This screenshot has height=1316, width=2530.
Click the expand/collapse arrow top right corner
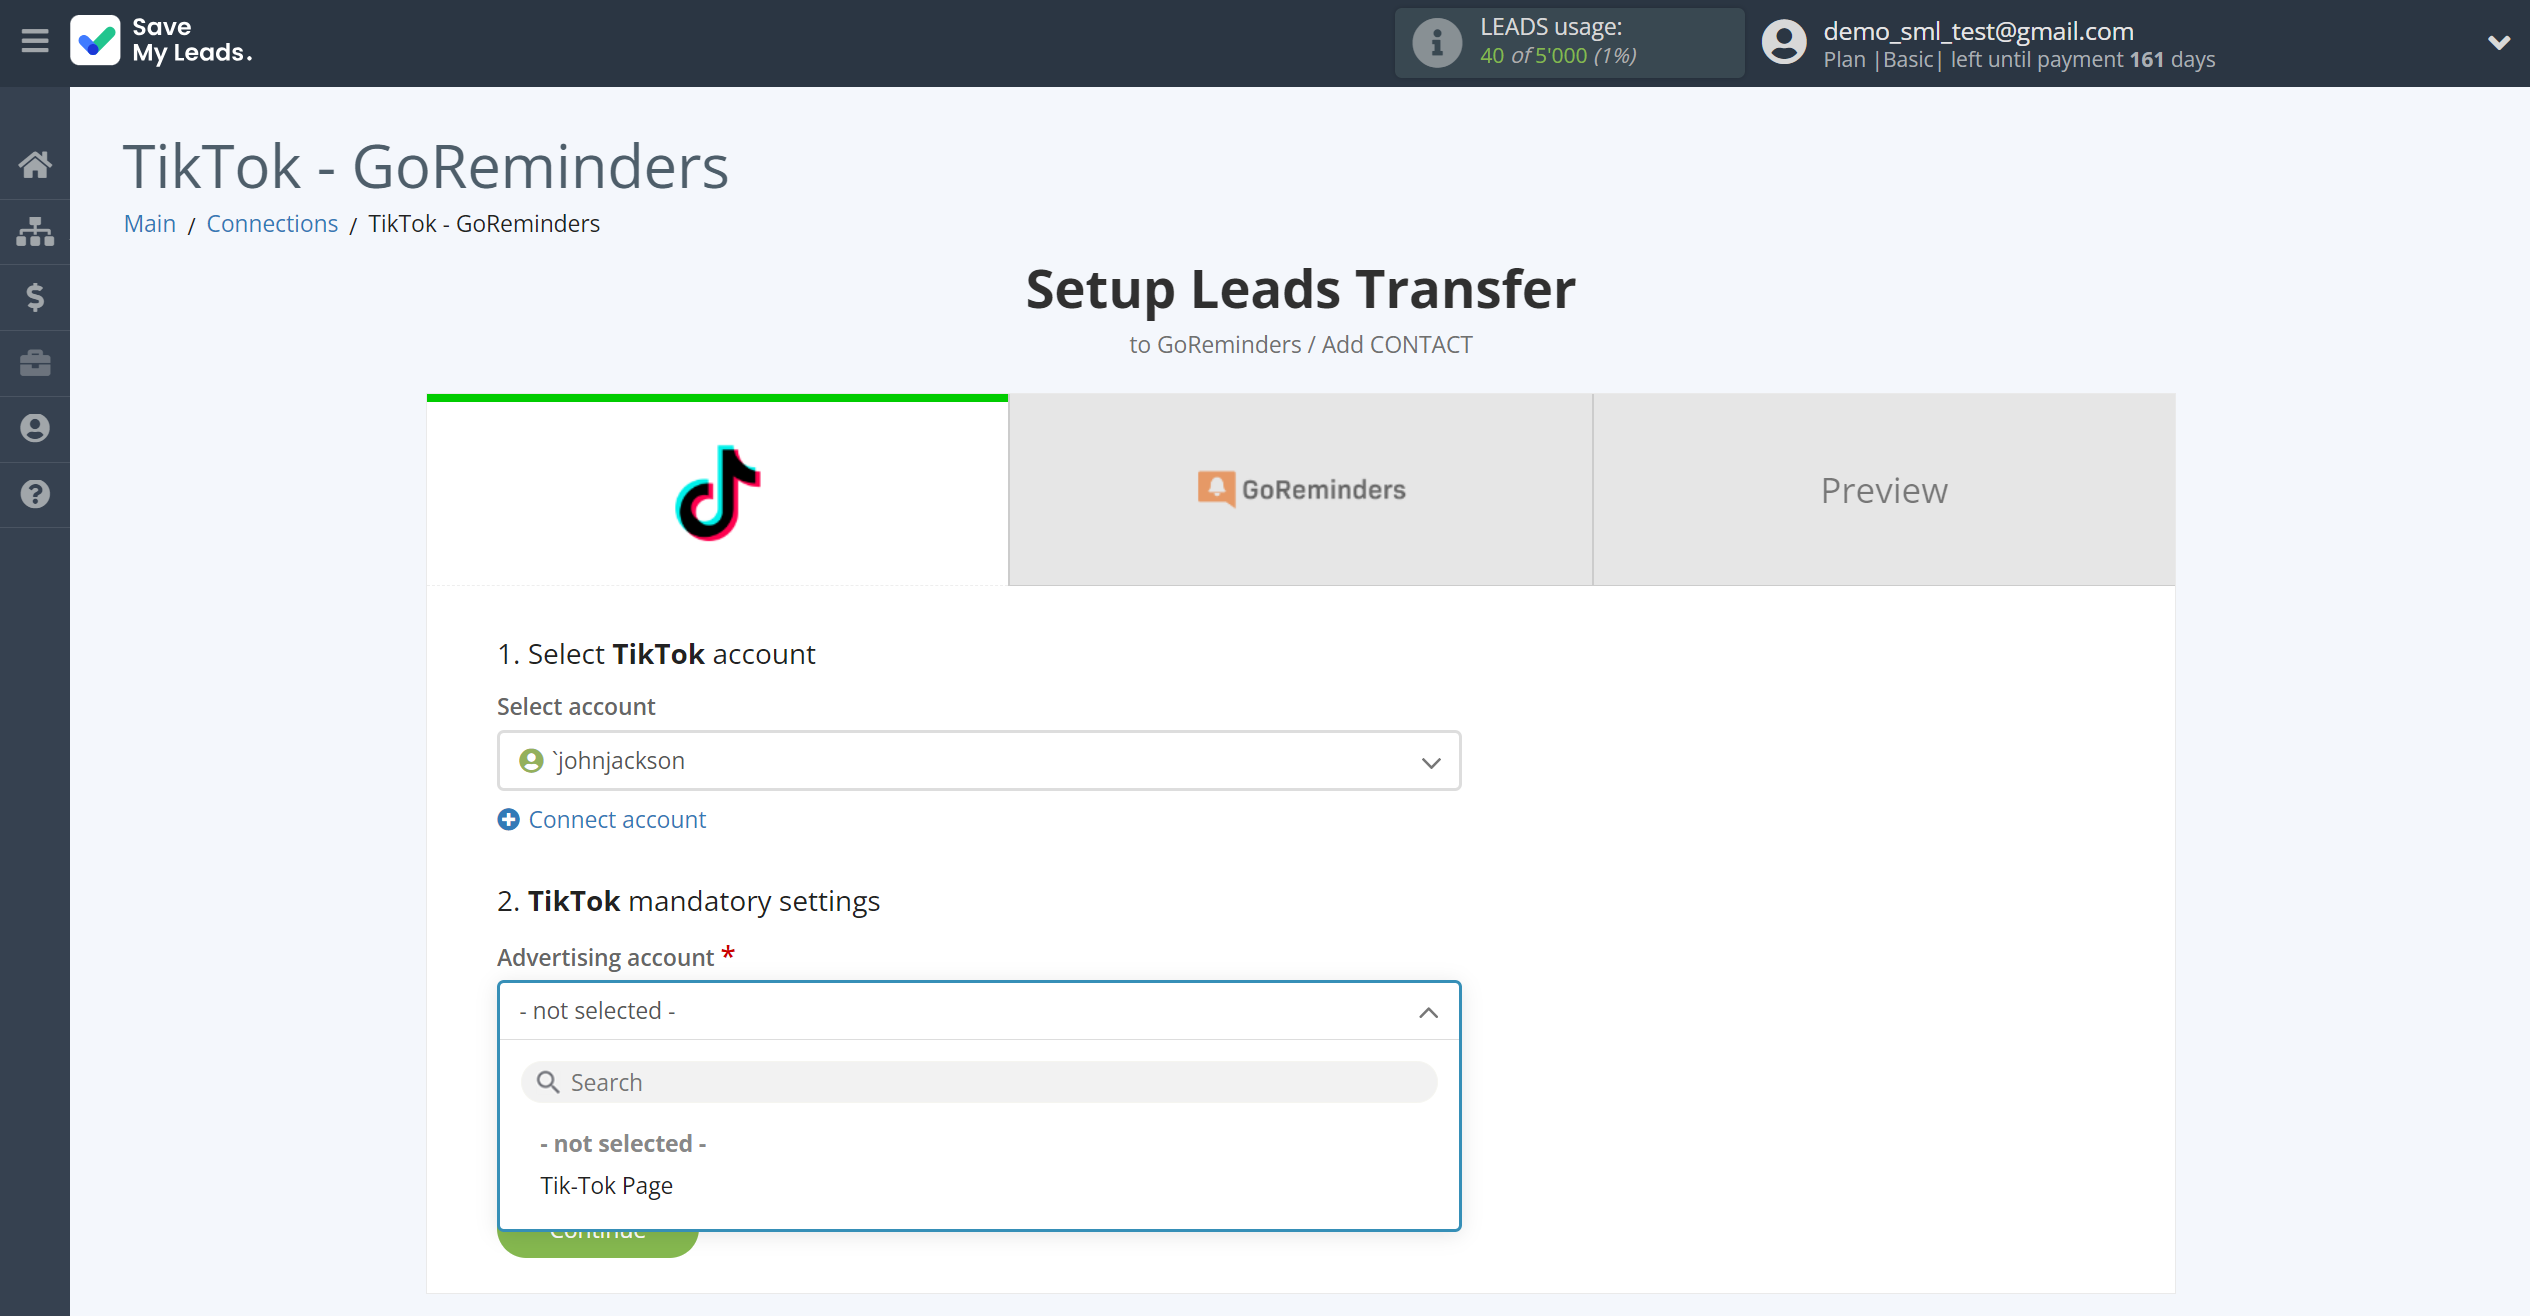pyautogui.click(x=2498, y=42)
